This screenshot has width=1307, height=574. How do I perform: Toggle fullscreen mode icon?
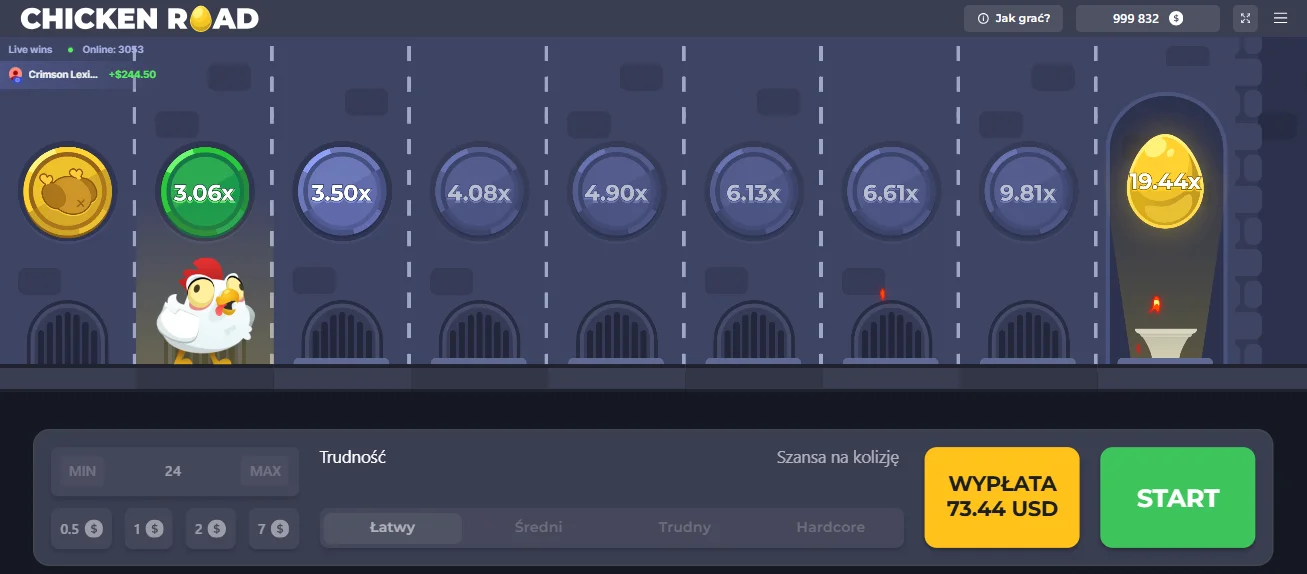pos(1245,18)
